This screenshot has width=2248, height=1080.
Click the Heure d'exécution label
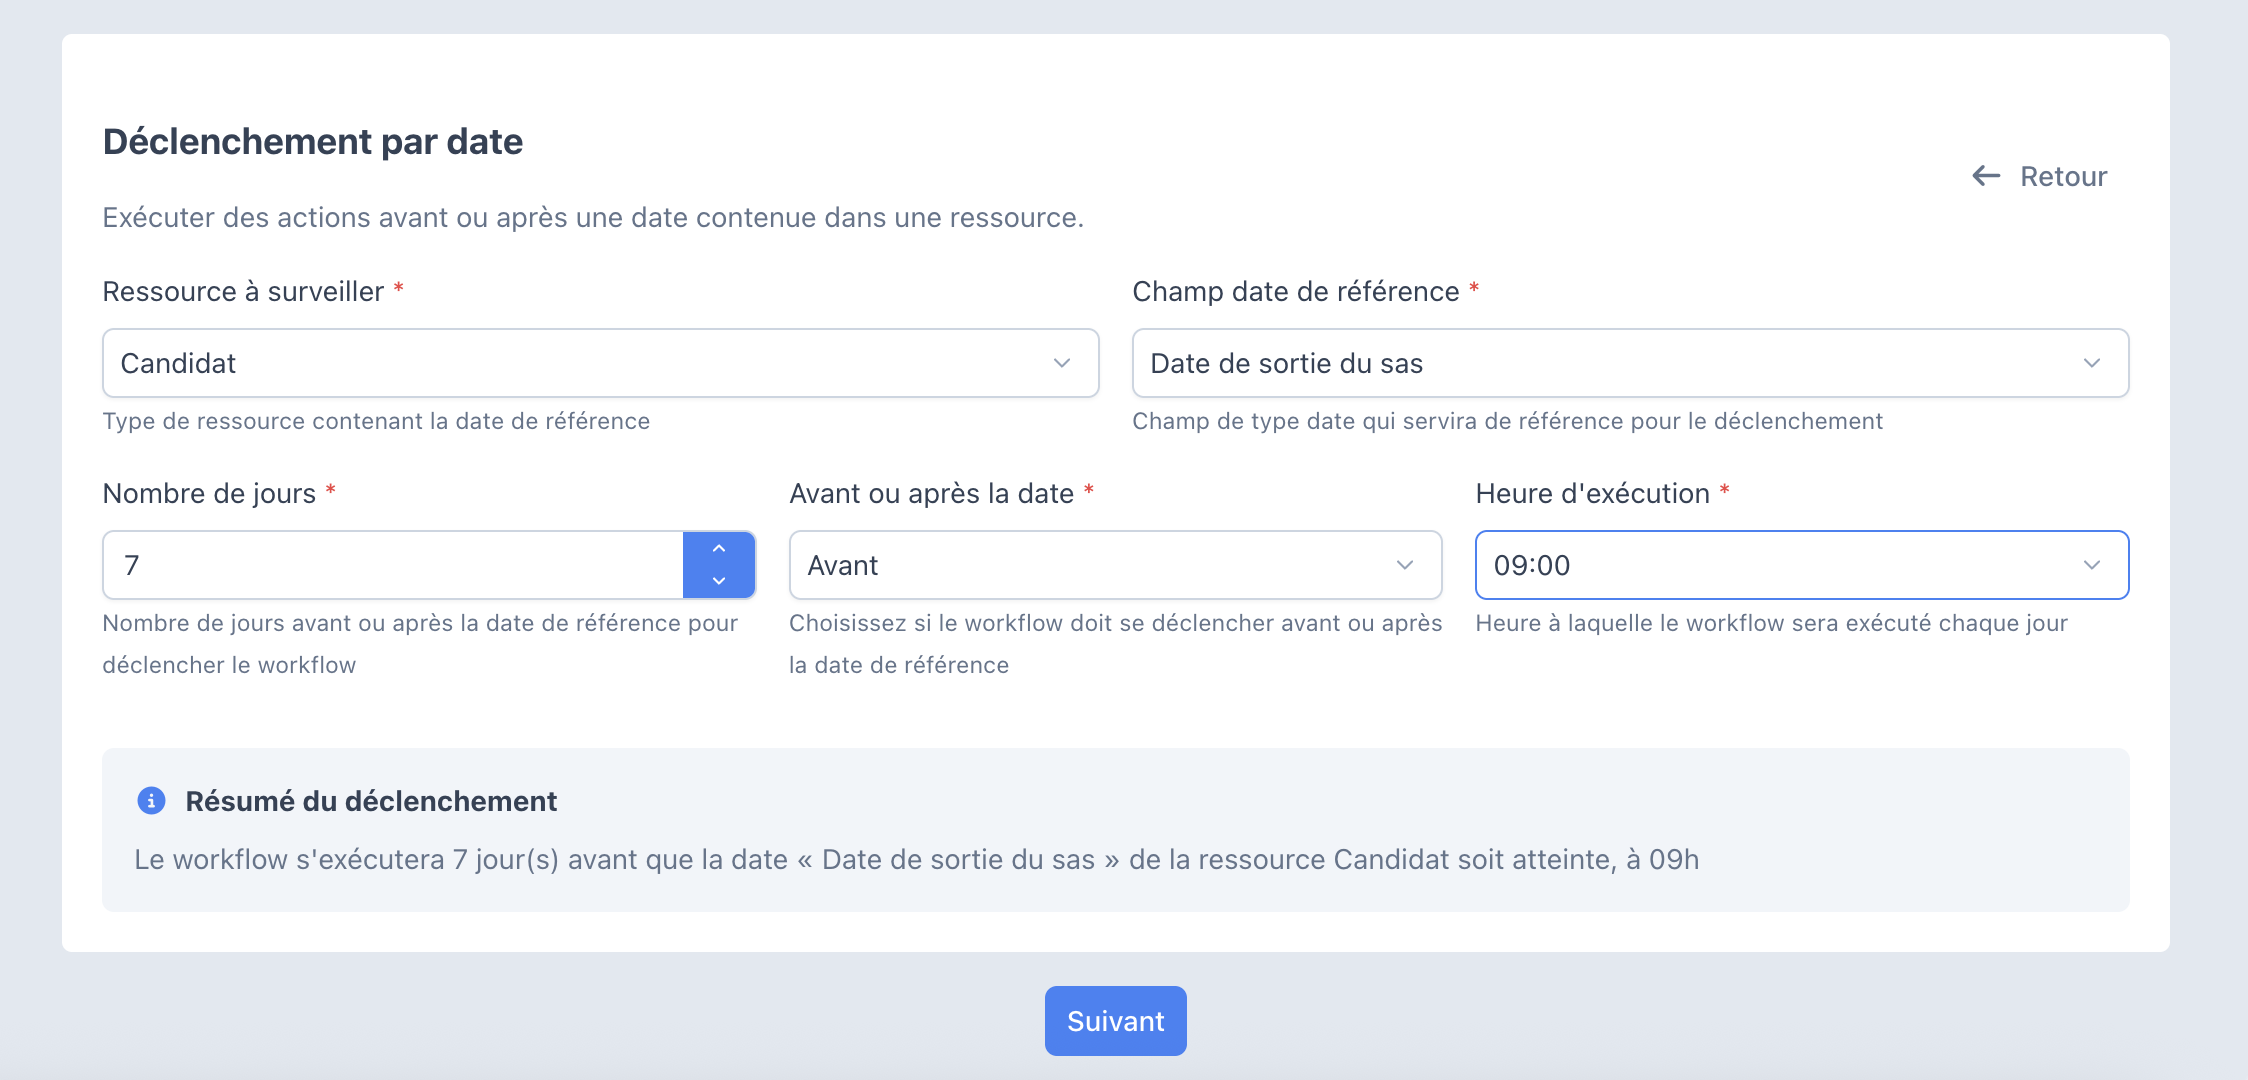click(1593, 494)
